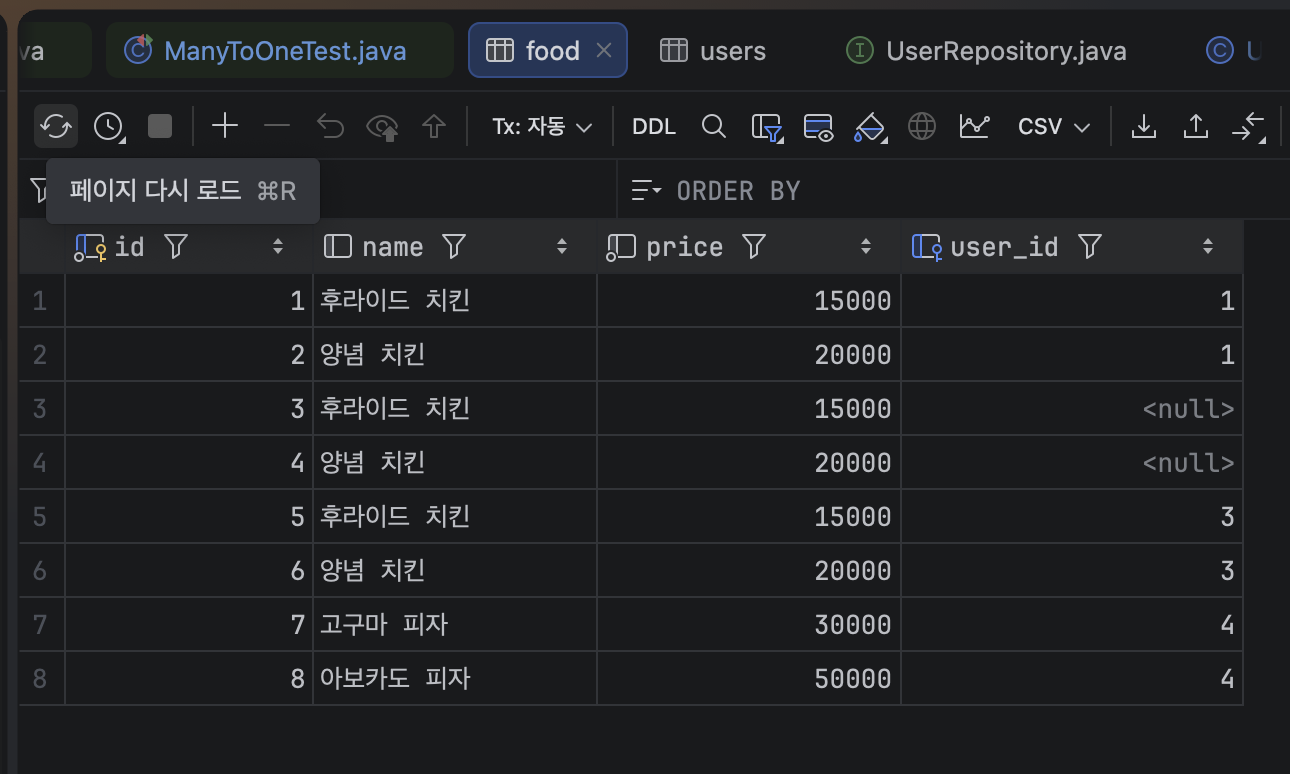The image size is (1290, 774).
Task: Toggle filter on the price column
Action: tap(754, 246)
